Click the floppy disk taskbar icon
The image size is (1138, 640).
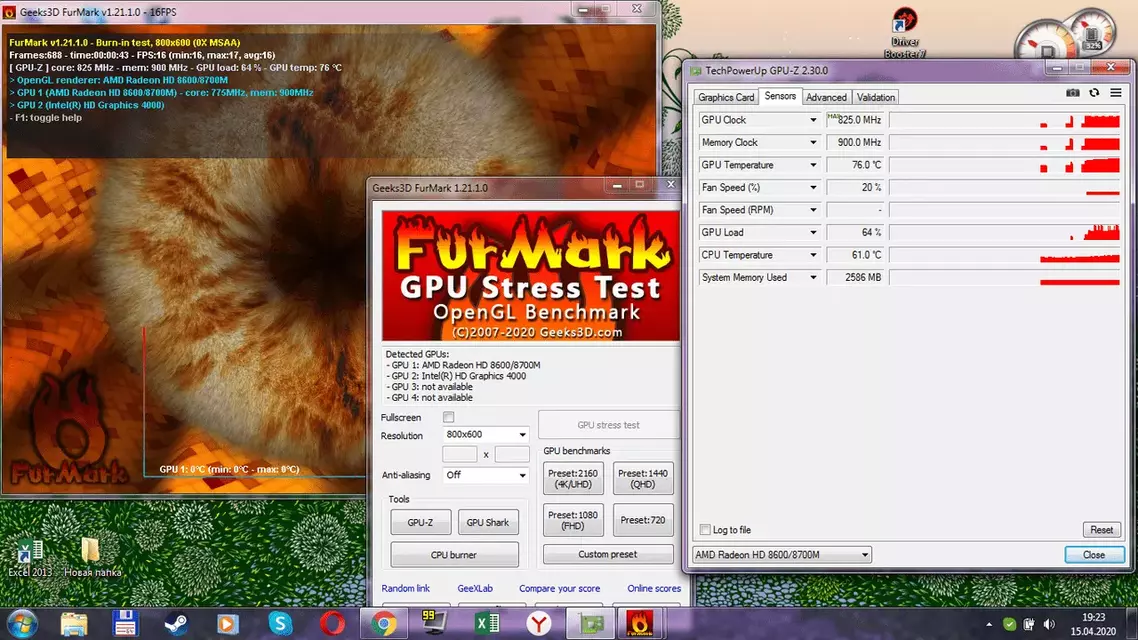pyautogui.click(x=125, y=624)
